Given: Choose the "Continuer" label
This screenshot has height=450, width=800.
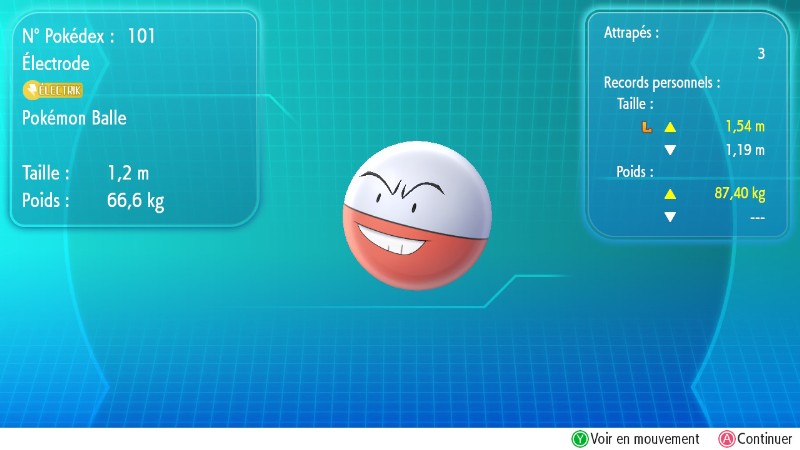Looking at the screenshot, I should [x=764, y=439].
